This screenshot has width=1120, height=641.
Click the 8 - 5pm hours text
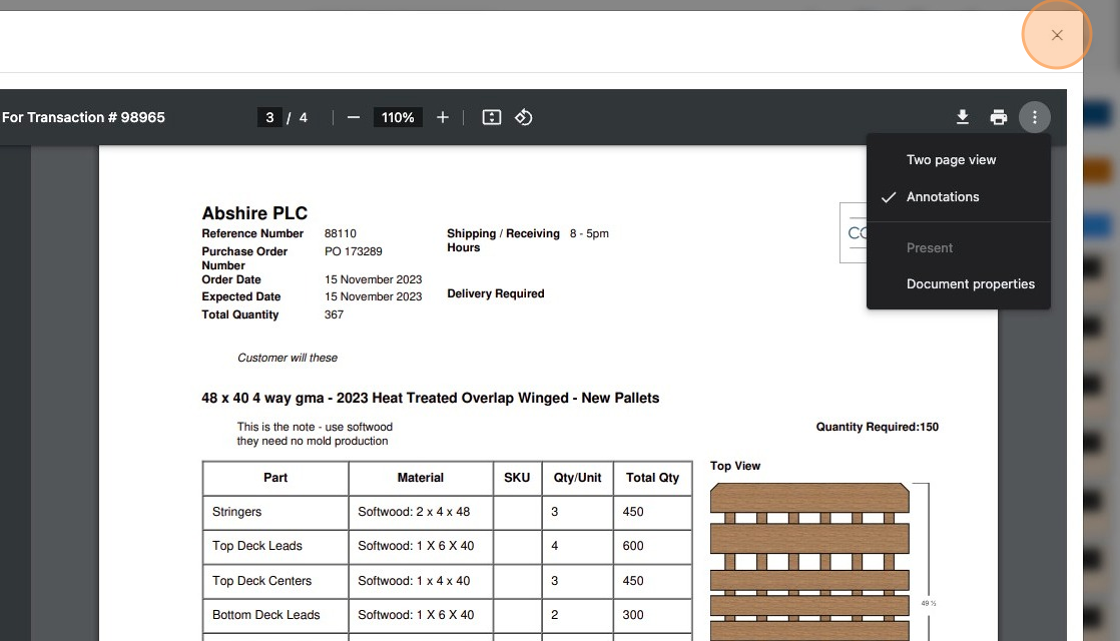pos(589,234)
